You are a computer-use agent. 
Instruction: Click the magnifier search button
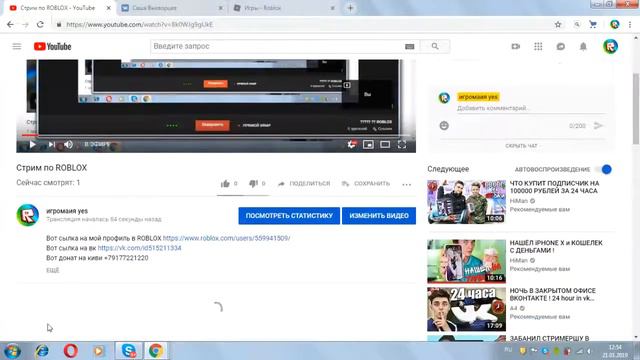(x=435, y=47)
